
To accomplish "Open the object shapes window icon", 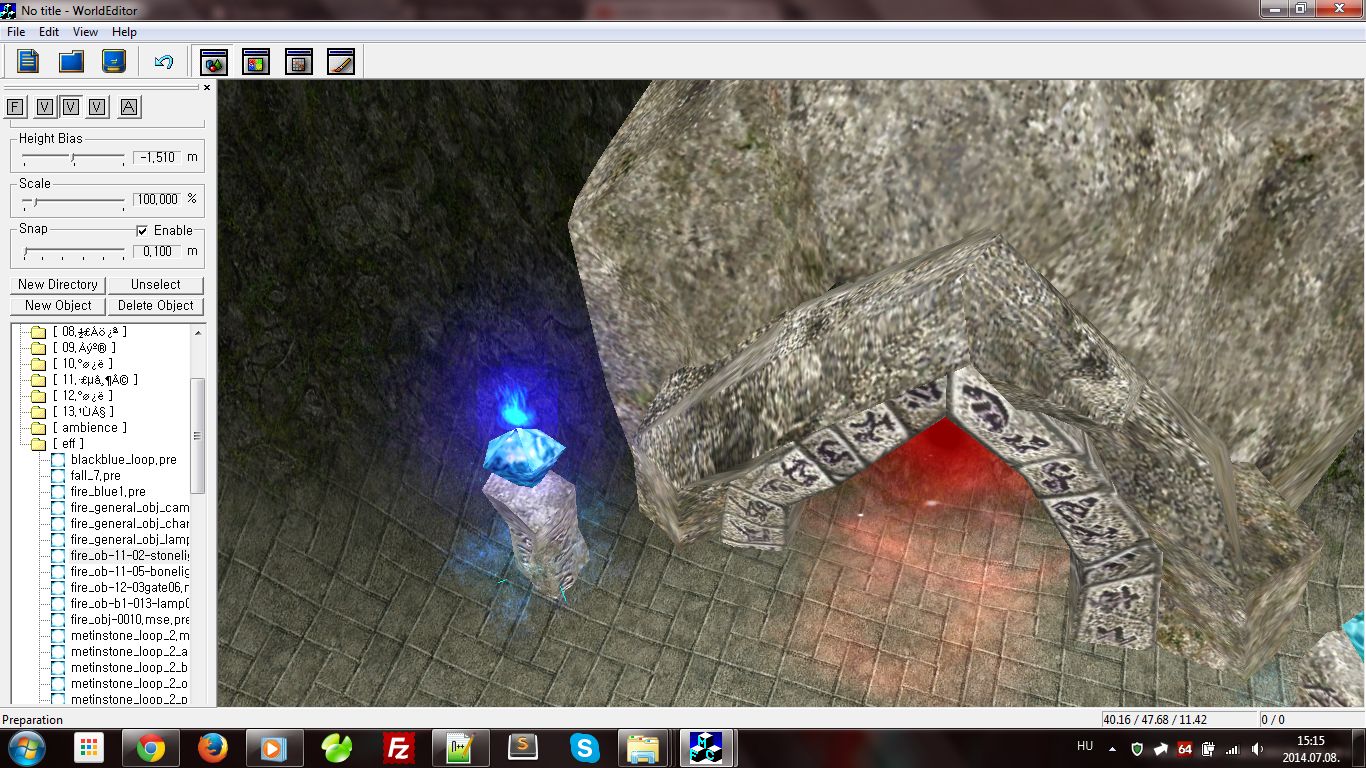I will (x=214, y=62).
